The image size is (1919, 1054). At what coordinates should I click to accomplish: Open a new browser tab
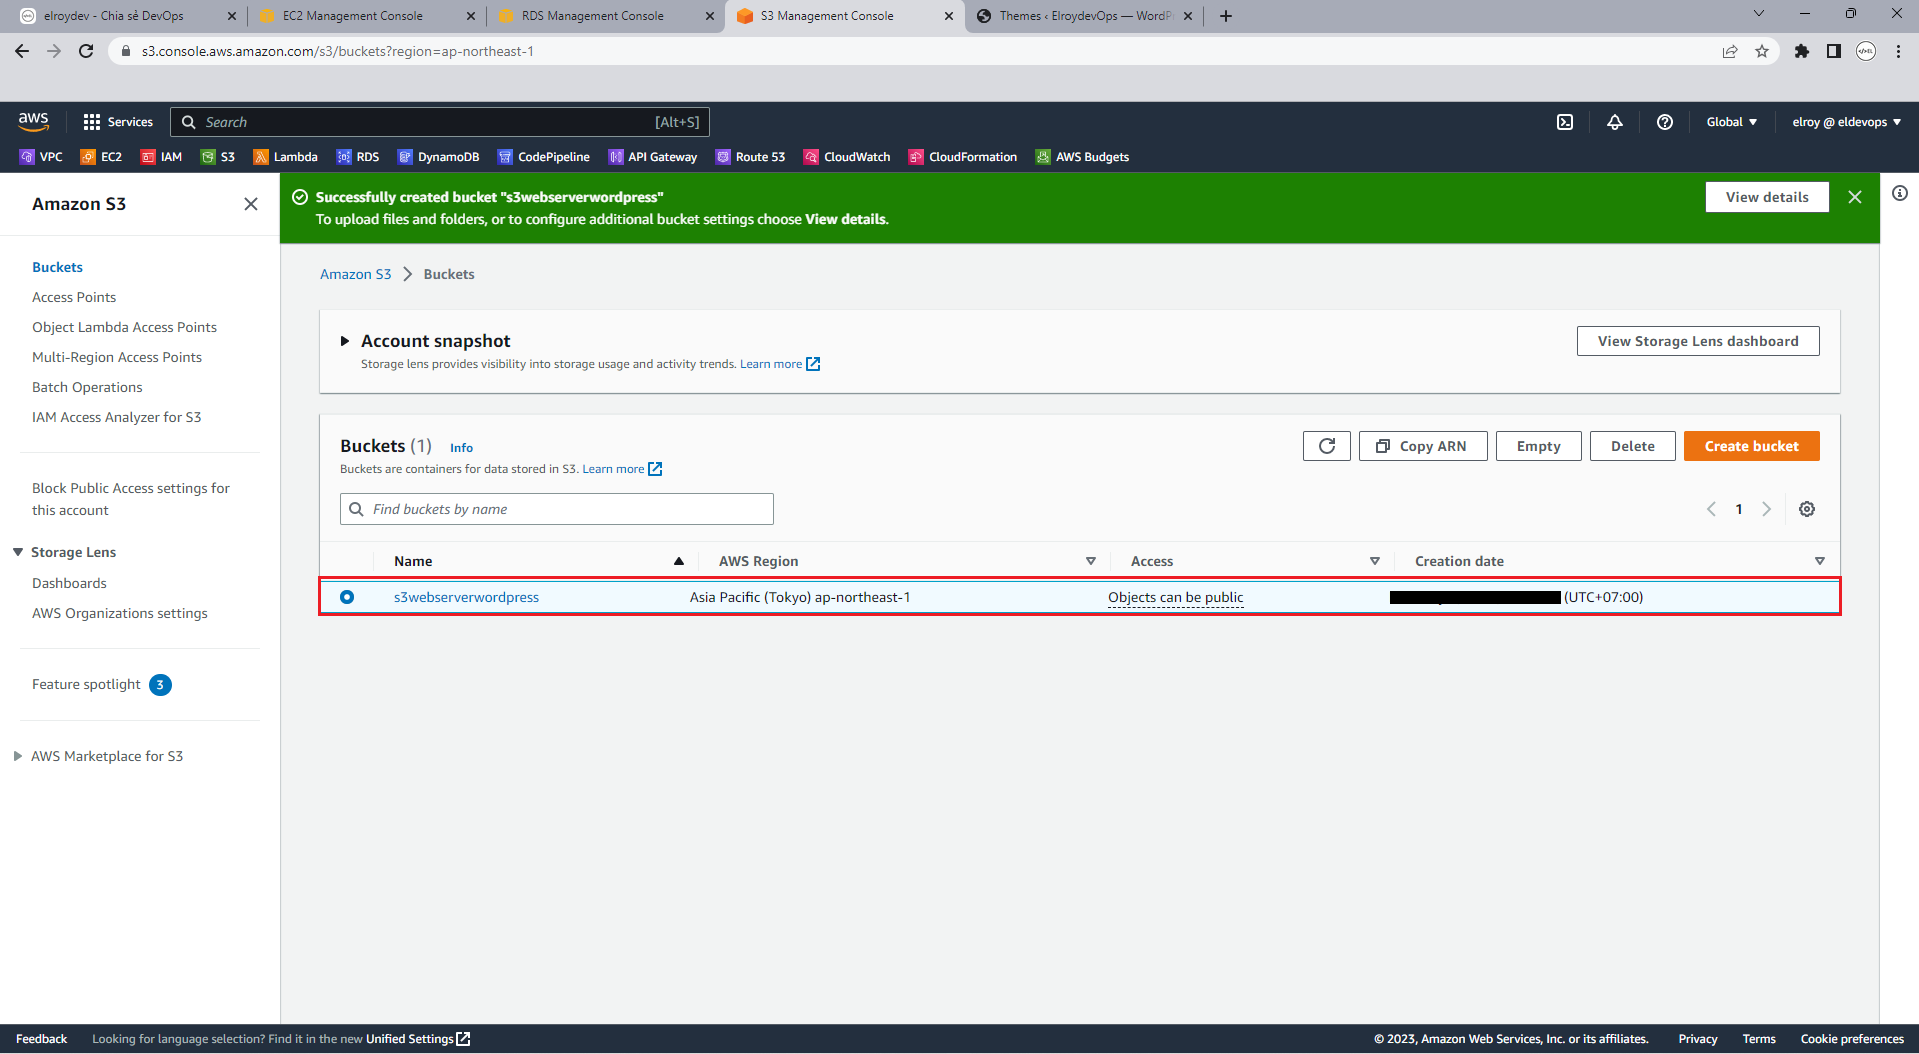click(1226, 16)
